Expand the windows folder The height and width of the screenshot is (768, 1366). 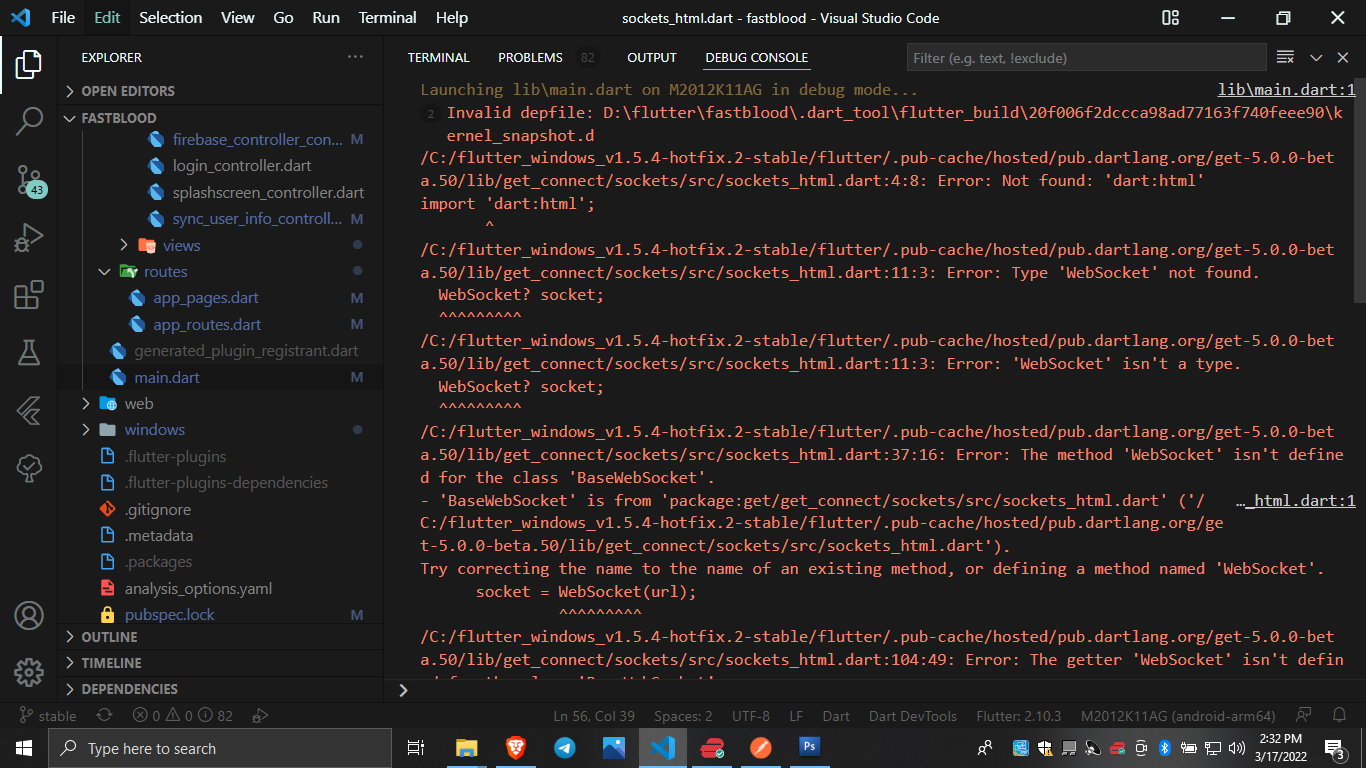tap(155, 429)
